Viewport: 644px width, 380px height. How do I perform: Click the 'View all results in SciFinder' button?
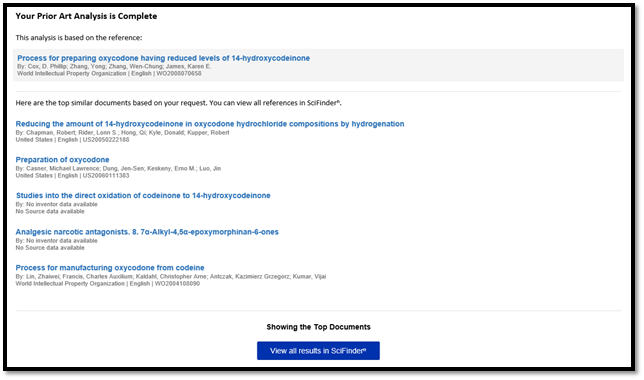pos(318,351)
